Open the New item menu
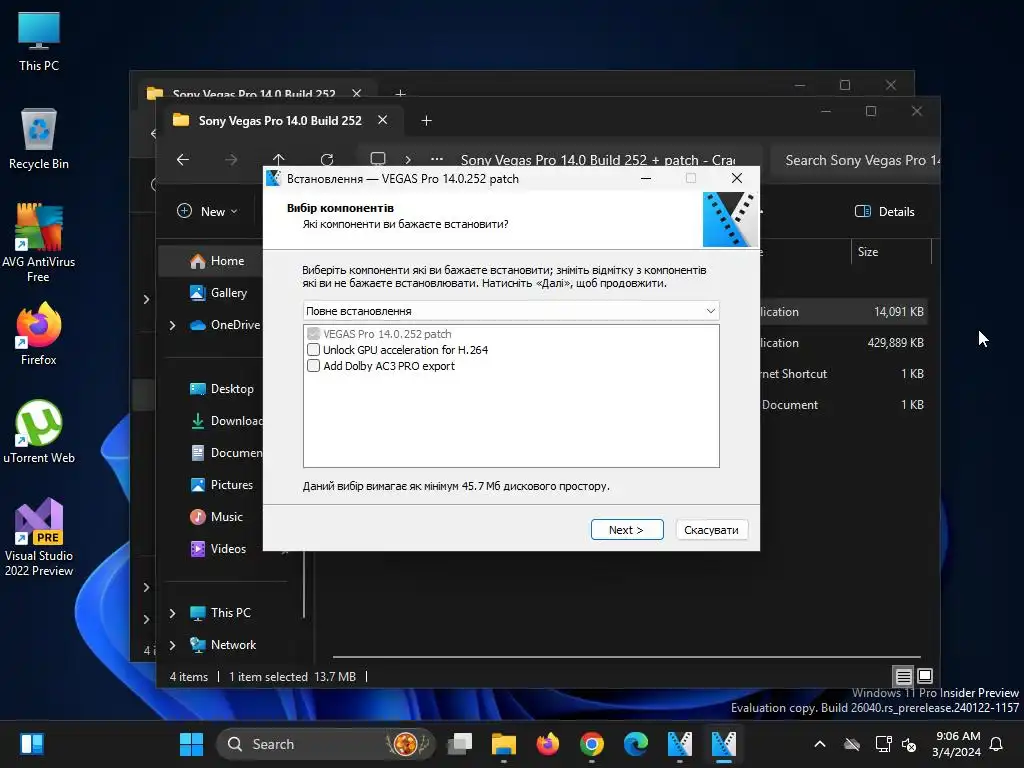Viewport: 1024px width, 768px height. click(x=208, y=212)
